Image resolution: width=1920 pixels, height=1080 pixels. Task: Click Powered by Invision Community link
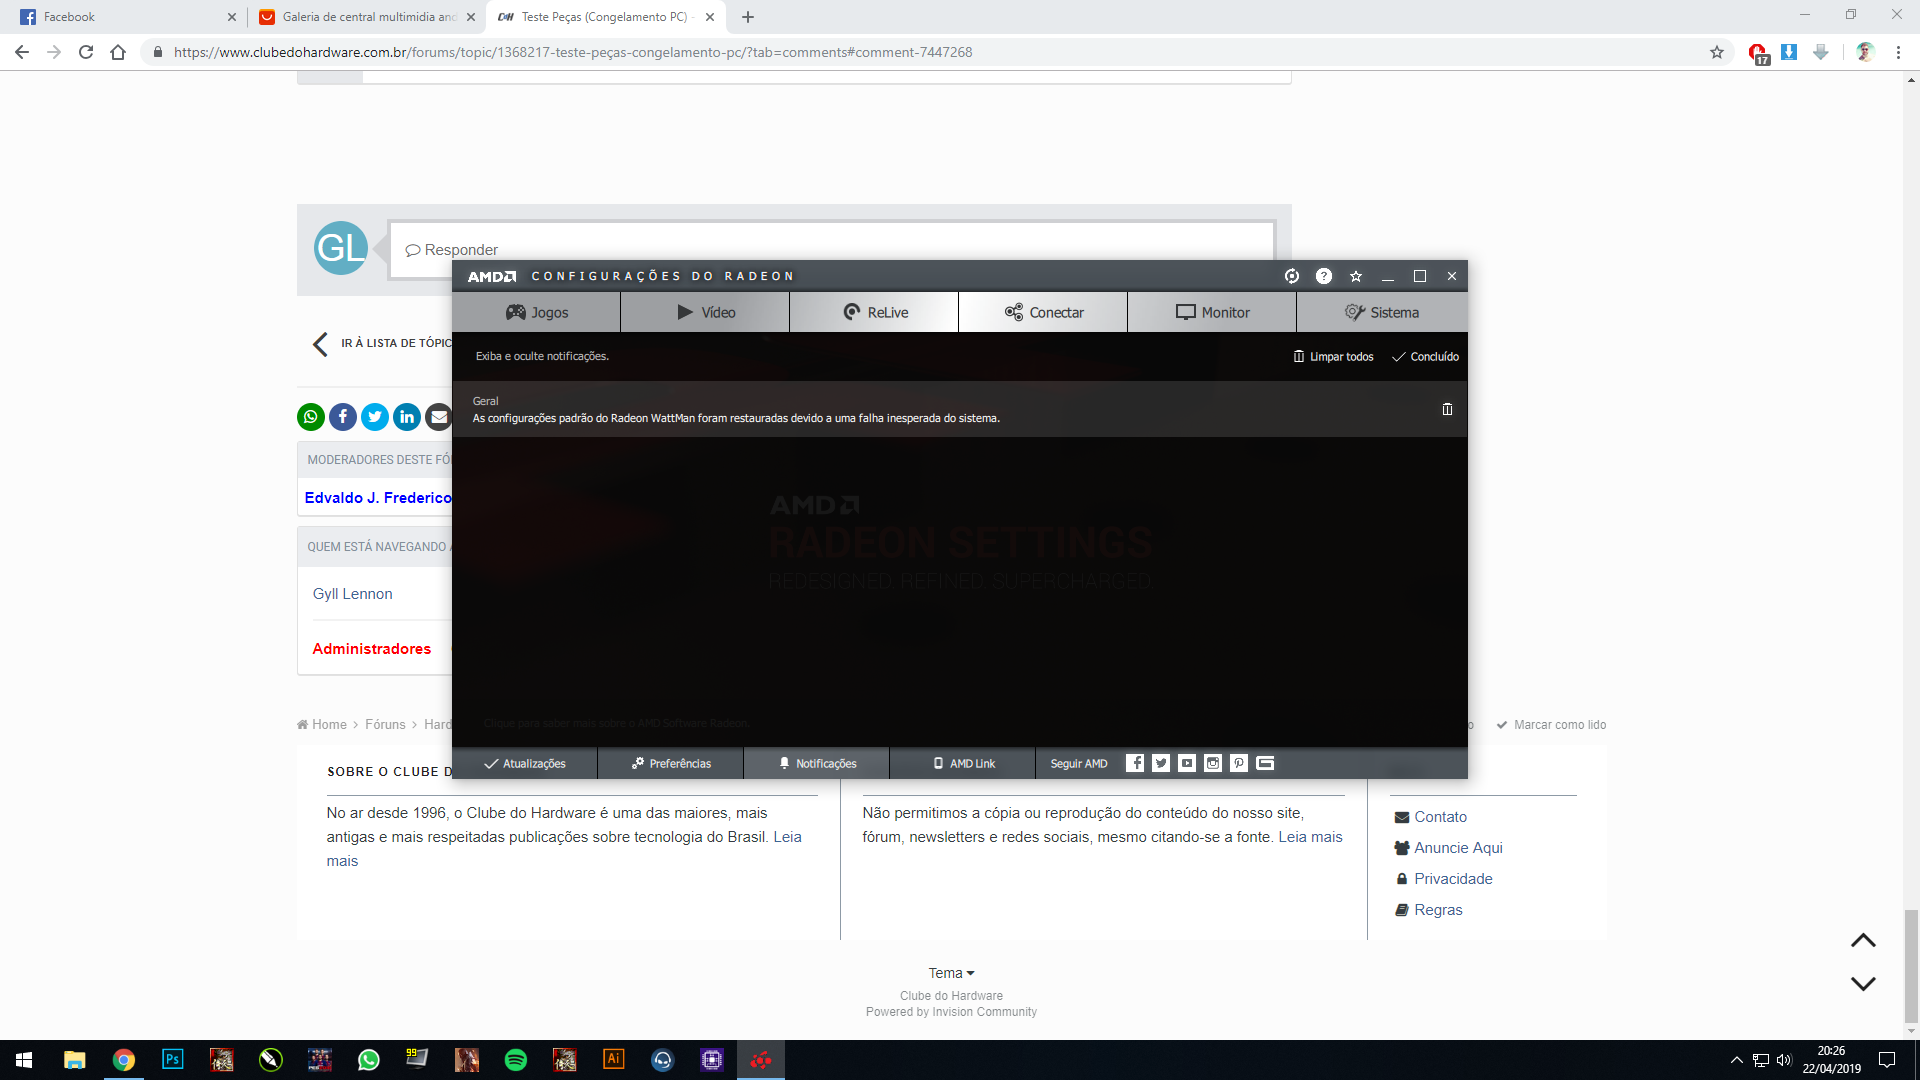951,1012
